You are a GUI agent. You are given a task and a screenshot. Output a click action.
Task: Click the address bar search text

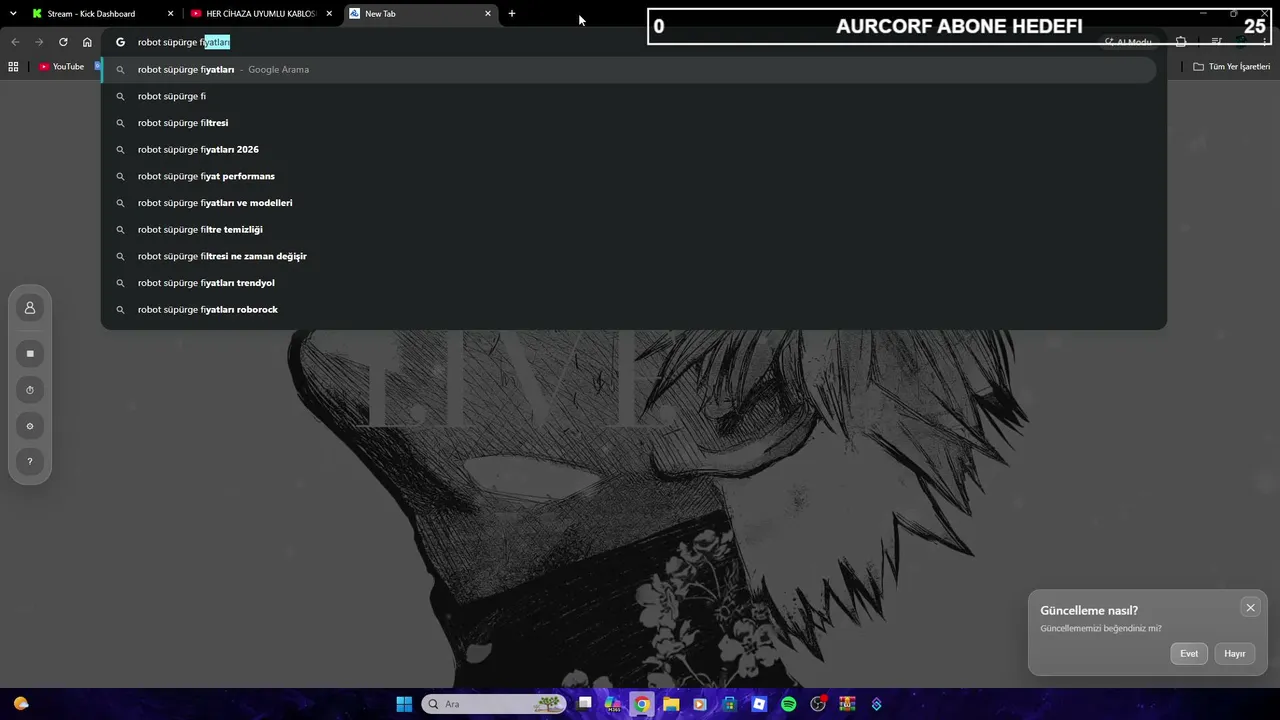click(x=184, y=42)
